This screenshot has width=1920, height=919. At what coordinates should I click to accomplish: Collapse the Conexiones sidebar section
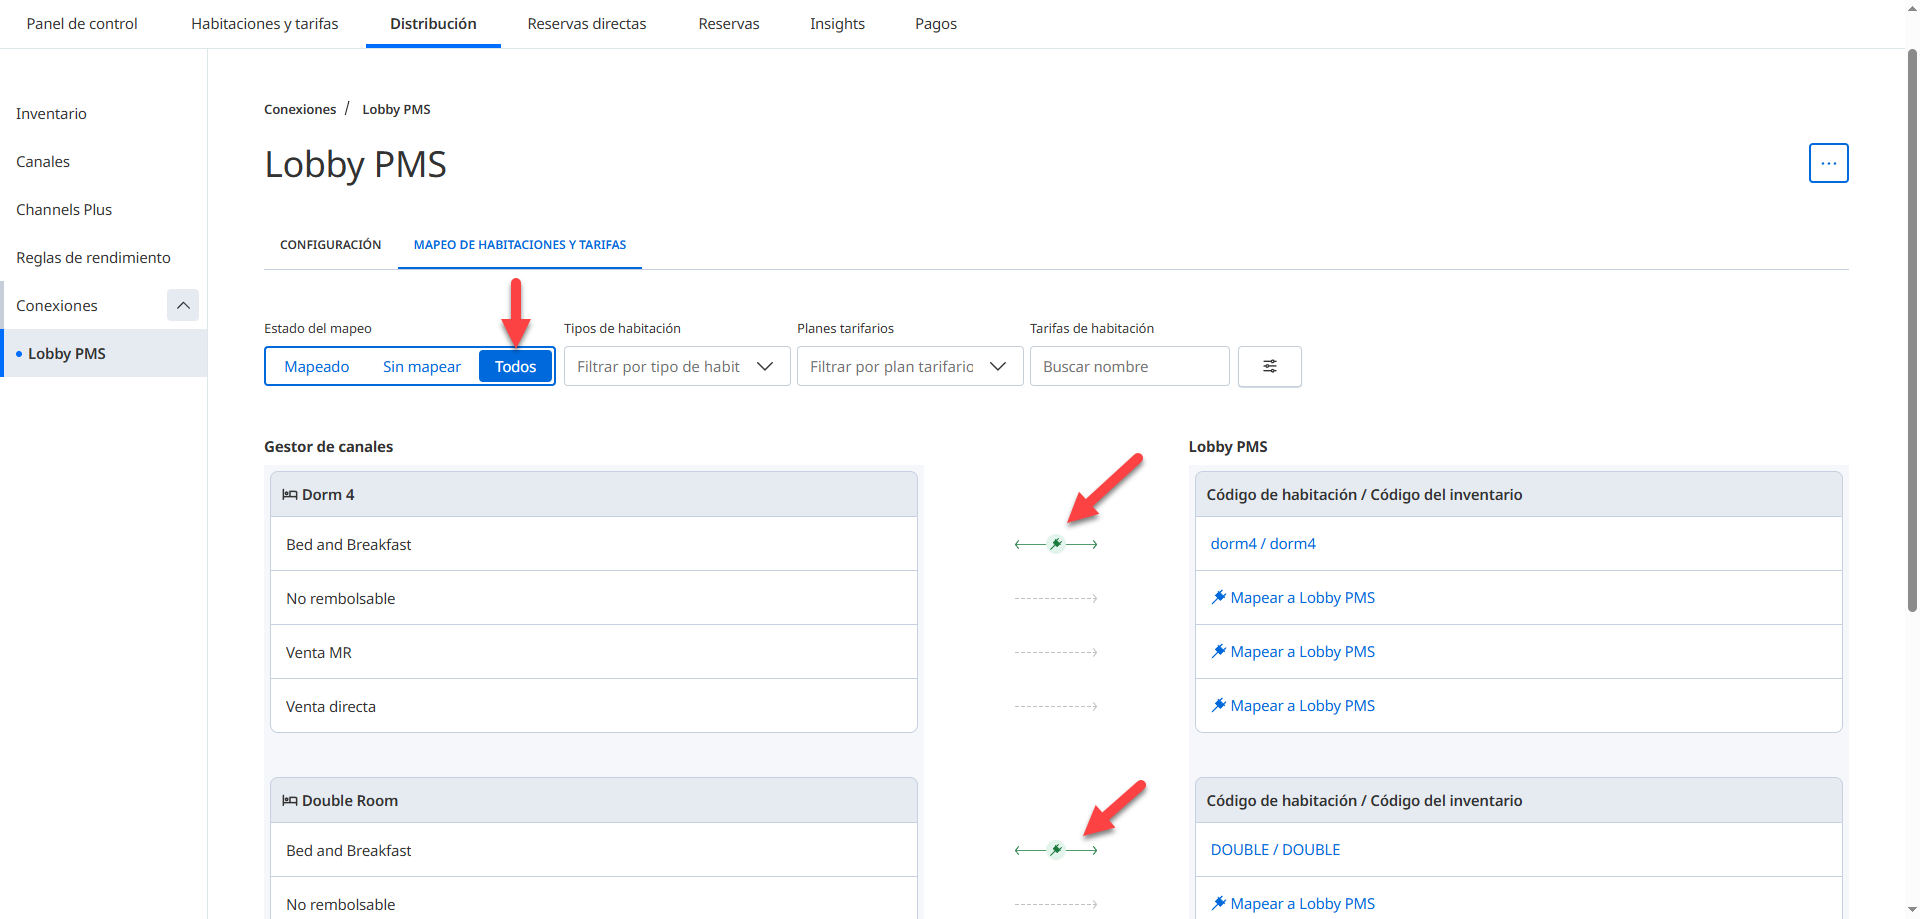click(183, 305)
